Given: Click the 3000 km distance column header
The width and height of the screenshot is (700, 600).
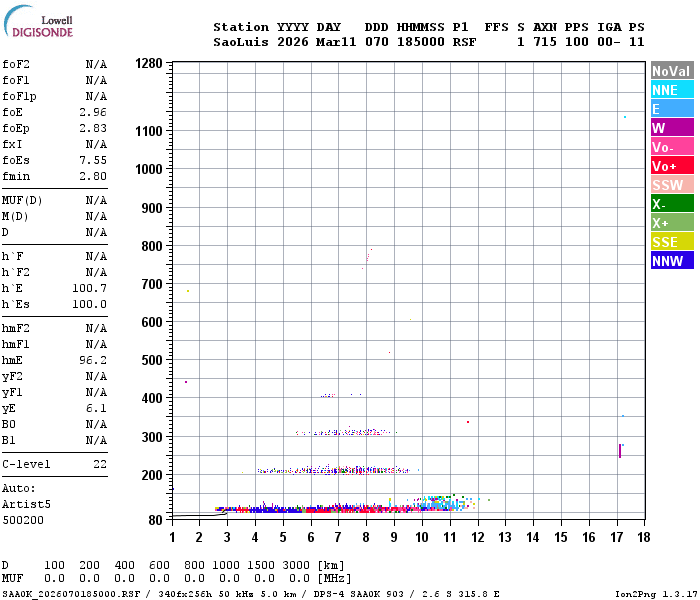Looking at the screenshot, I should 296,565.
